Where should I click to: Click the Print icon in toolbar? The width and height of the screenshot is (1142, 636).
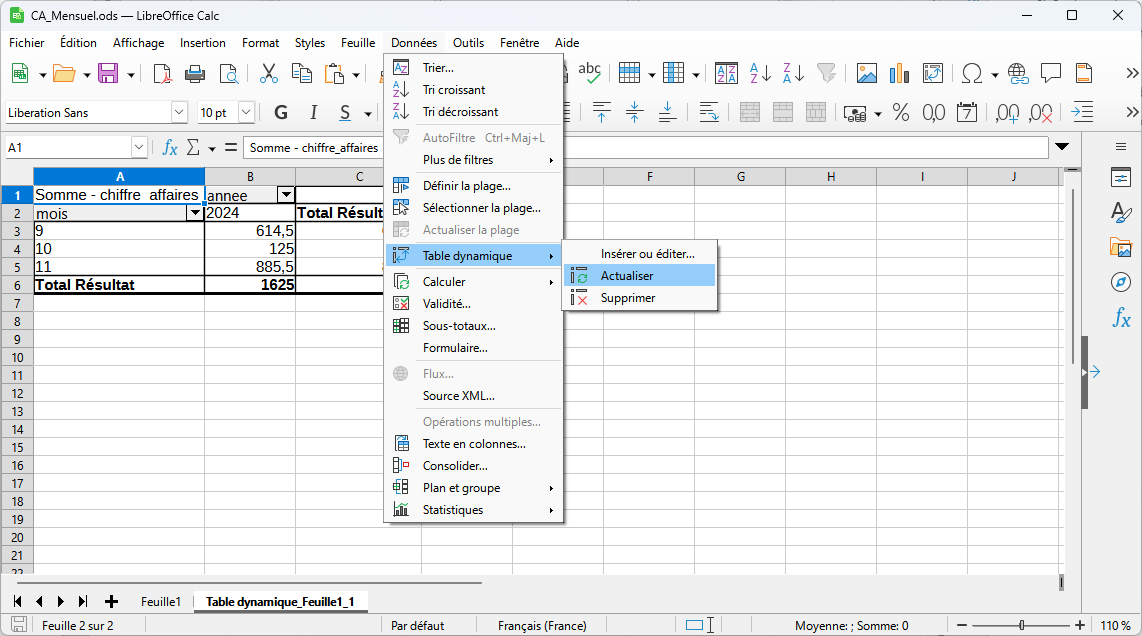(x=195, y=74)
